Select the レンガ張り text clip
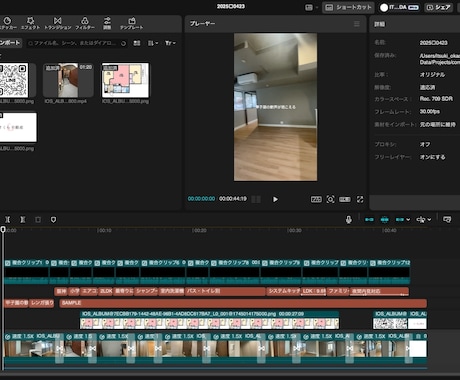 click(x=42, y=303)
